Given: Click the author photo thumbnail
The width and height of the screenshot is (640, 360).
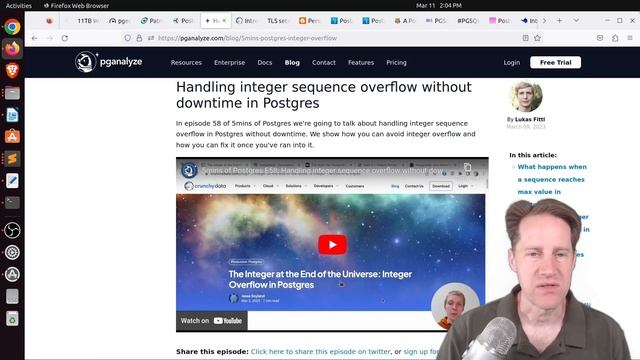Looking at the screenshot, I should click(526, 96).
